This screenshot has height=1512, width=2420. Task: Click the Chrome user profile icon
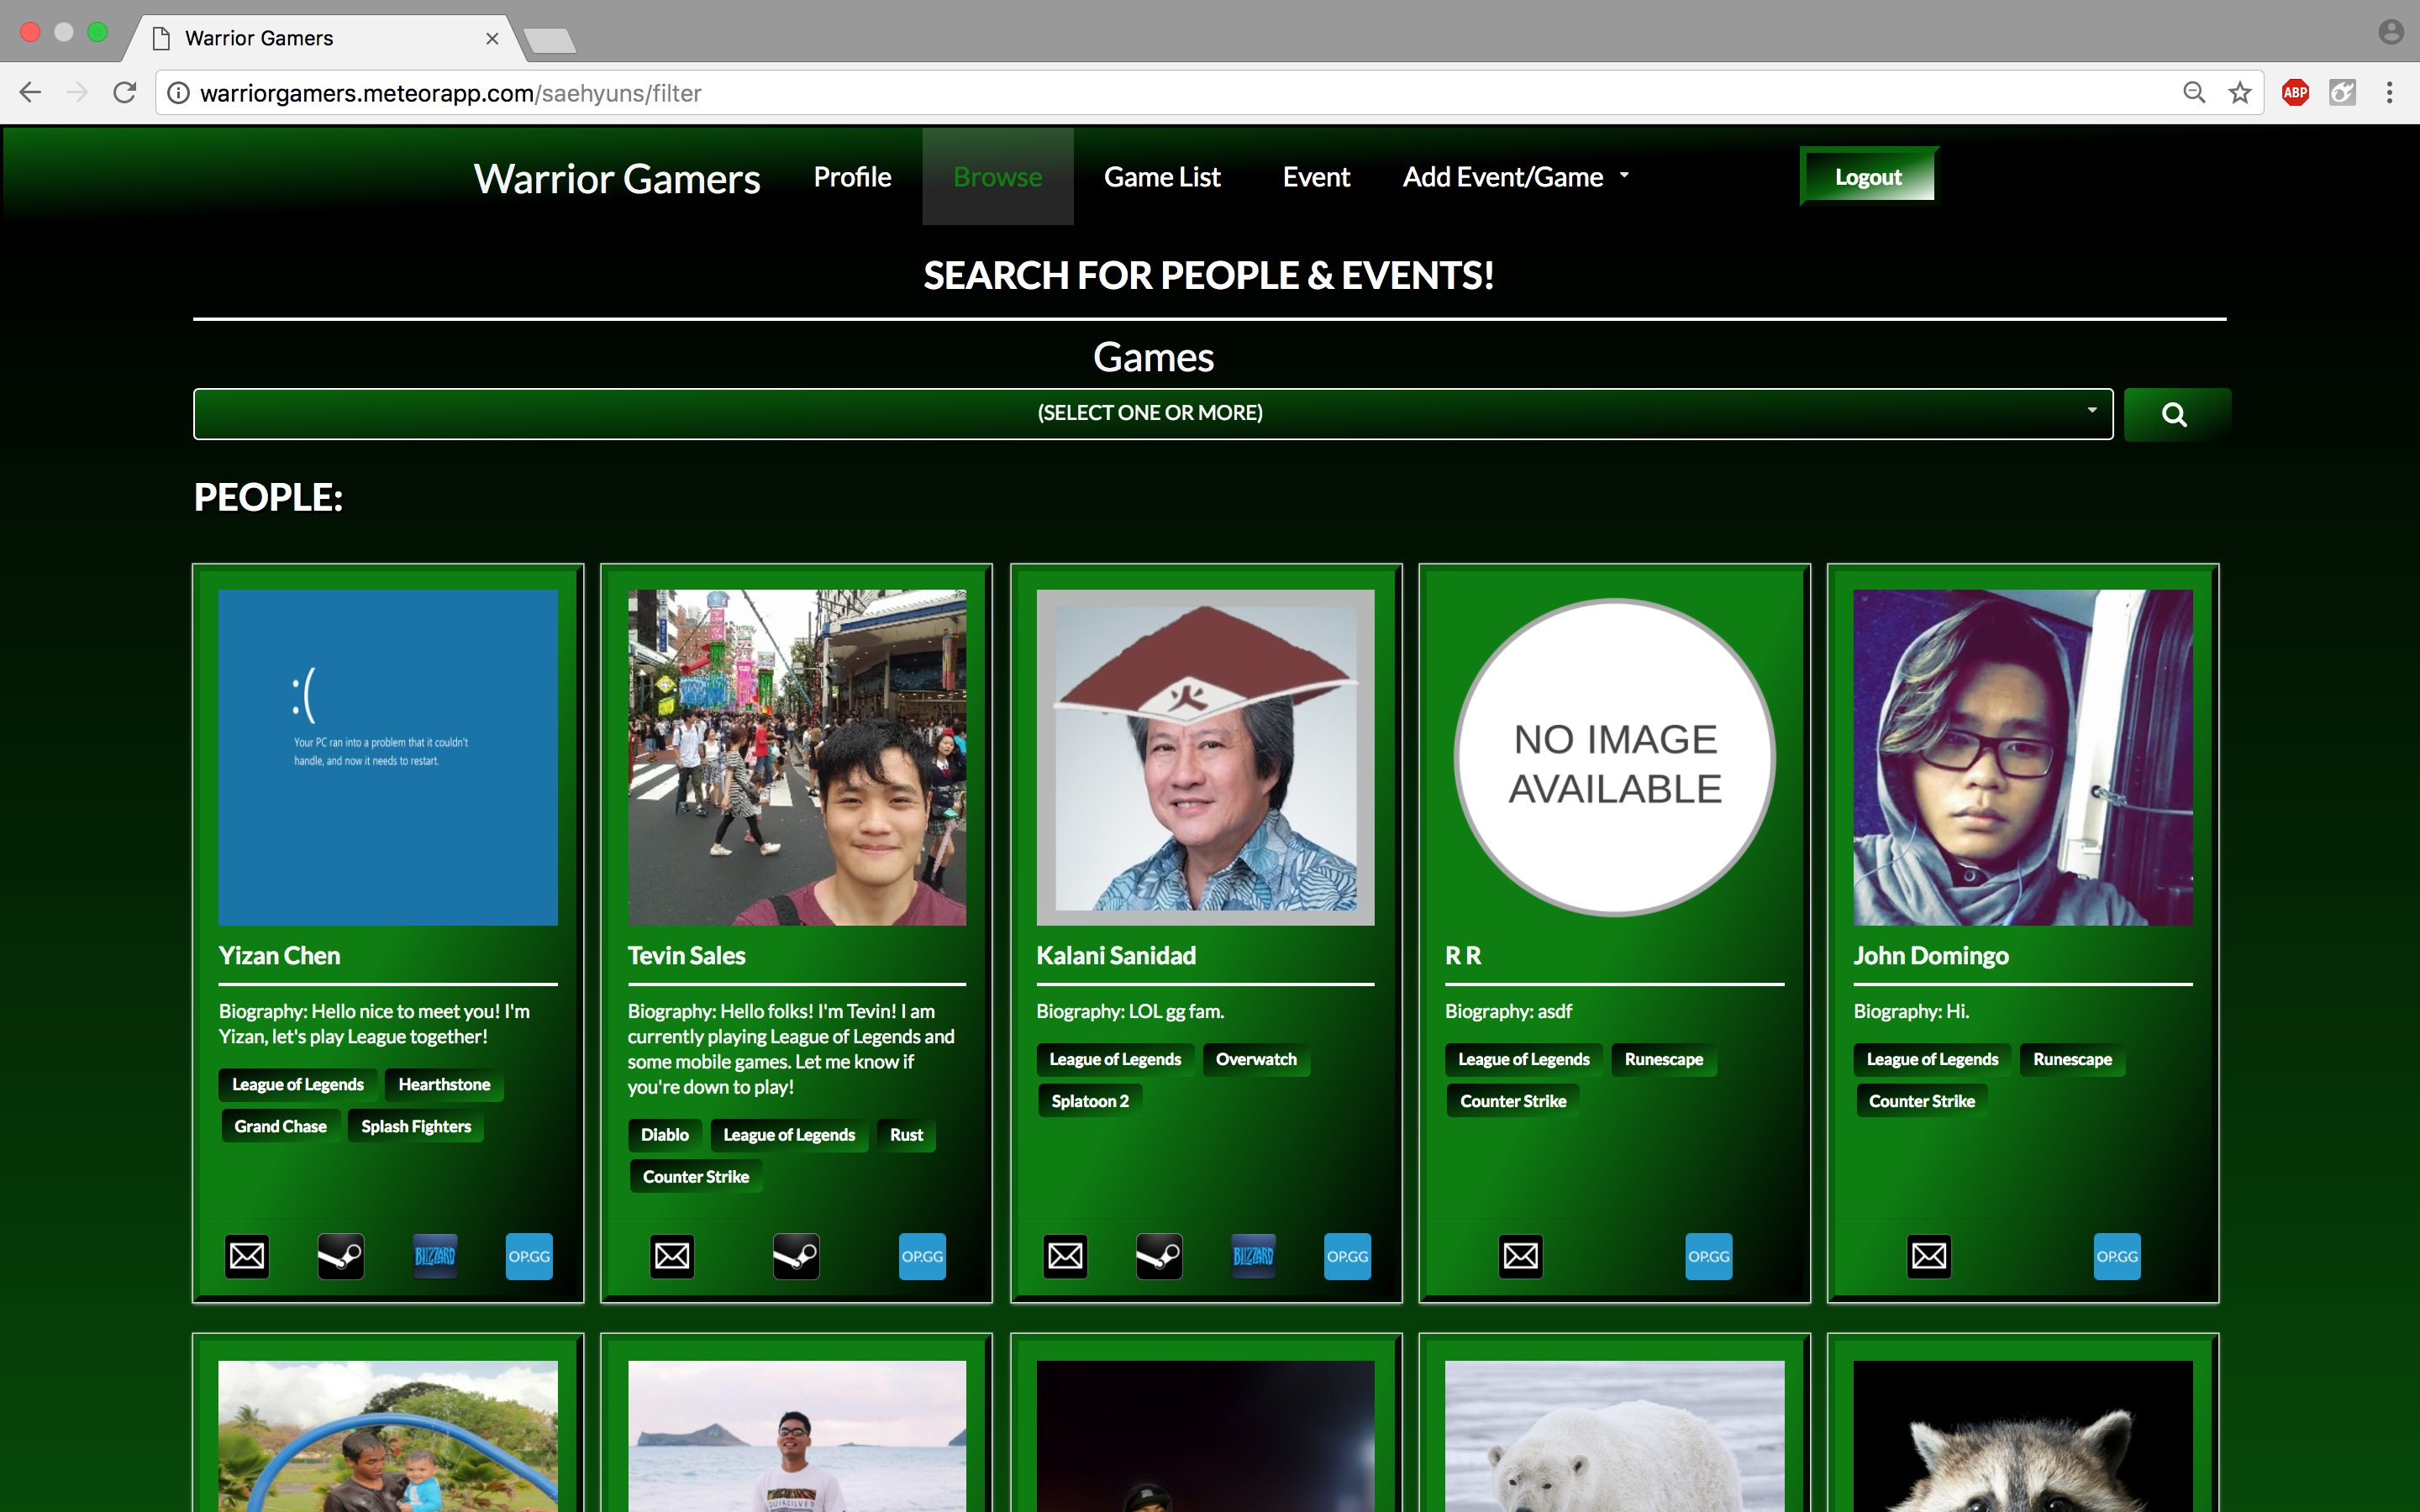2390,33
